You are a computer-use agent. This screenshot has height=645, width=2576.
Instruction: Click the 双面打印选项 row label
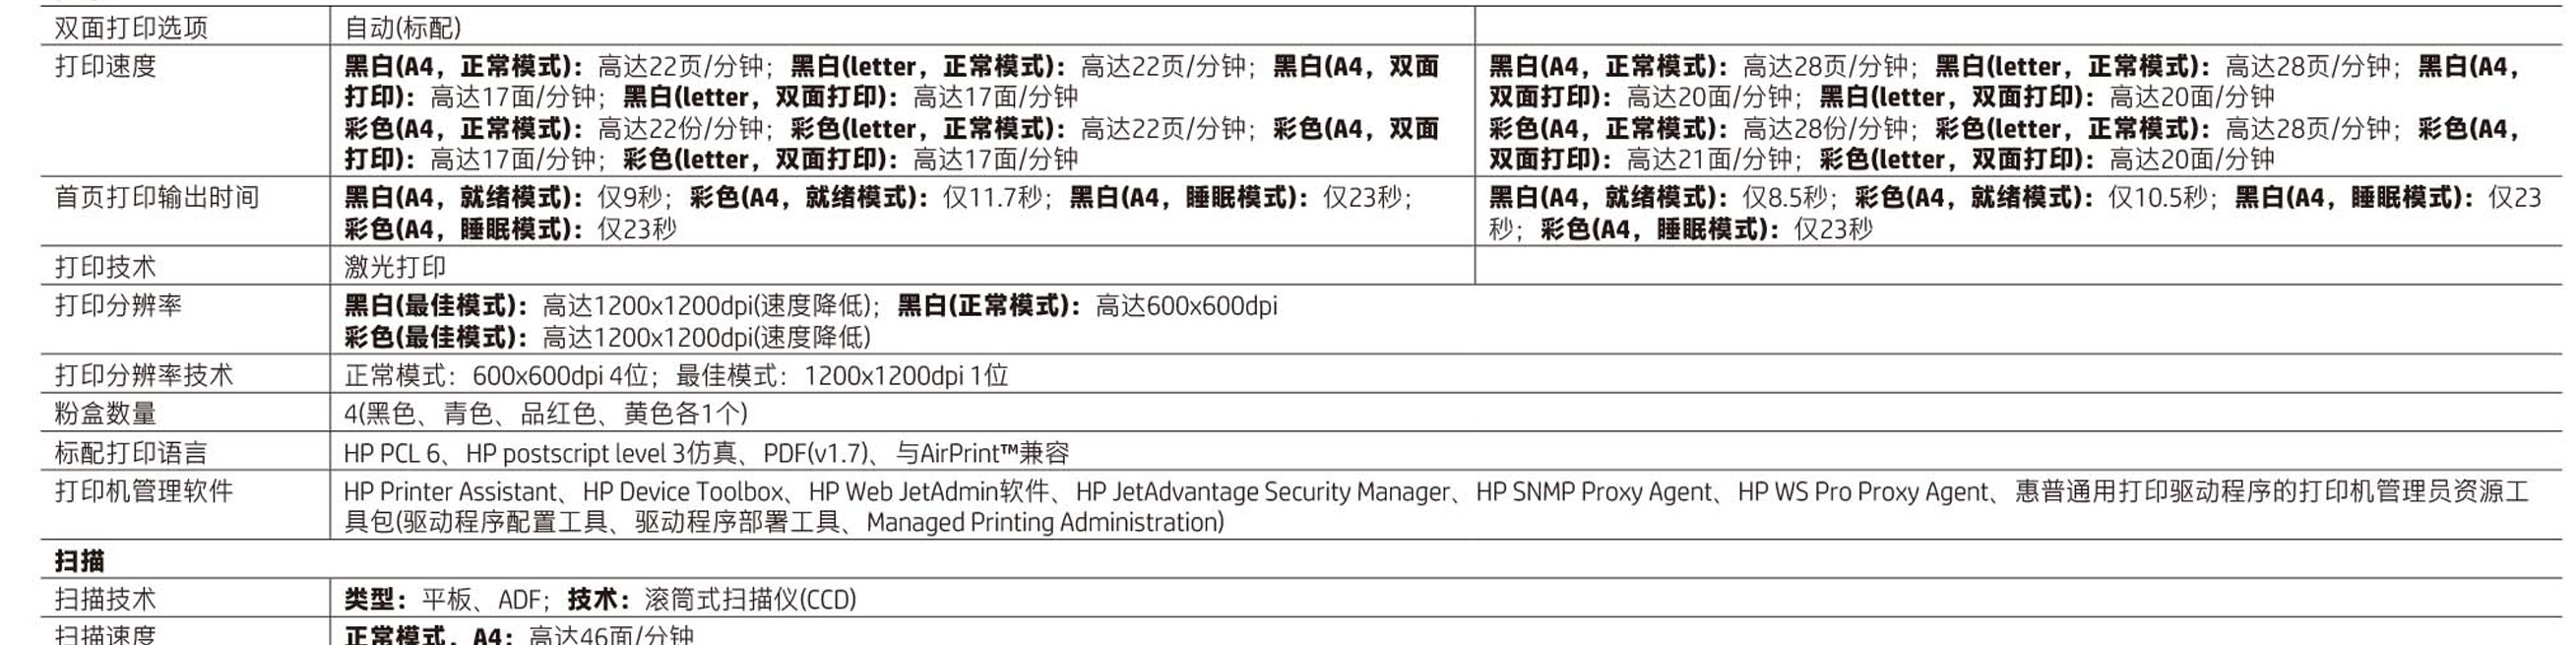click(131, 28)
